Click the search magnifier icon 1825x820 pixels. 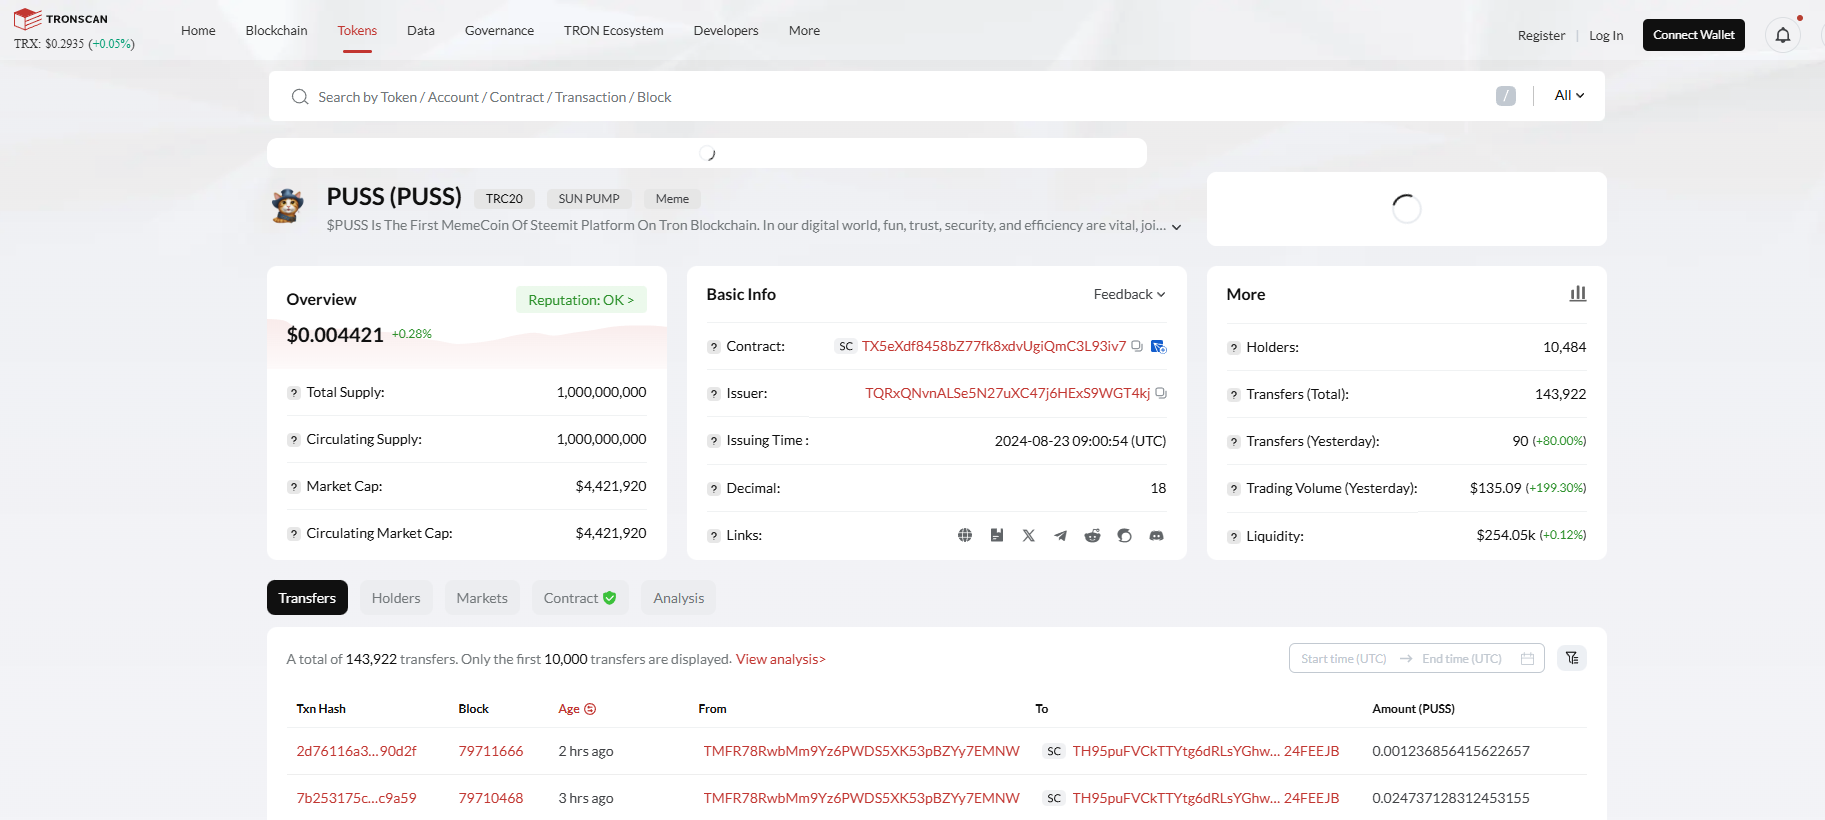click(300, 97)
